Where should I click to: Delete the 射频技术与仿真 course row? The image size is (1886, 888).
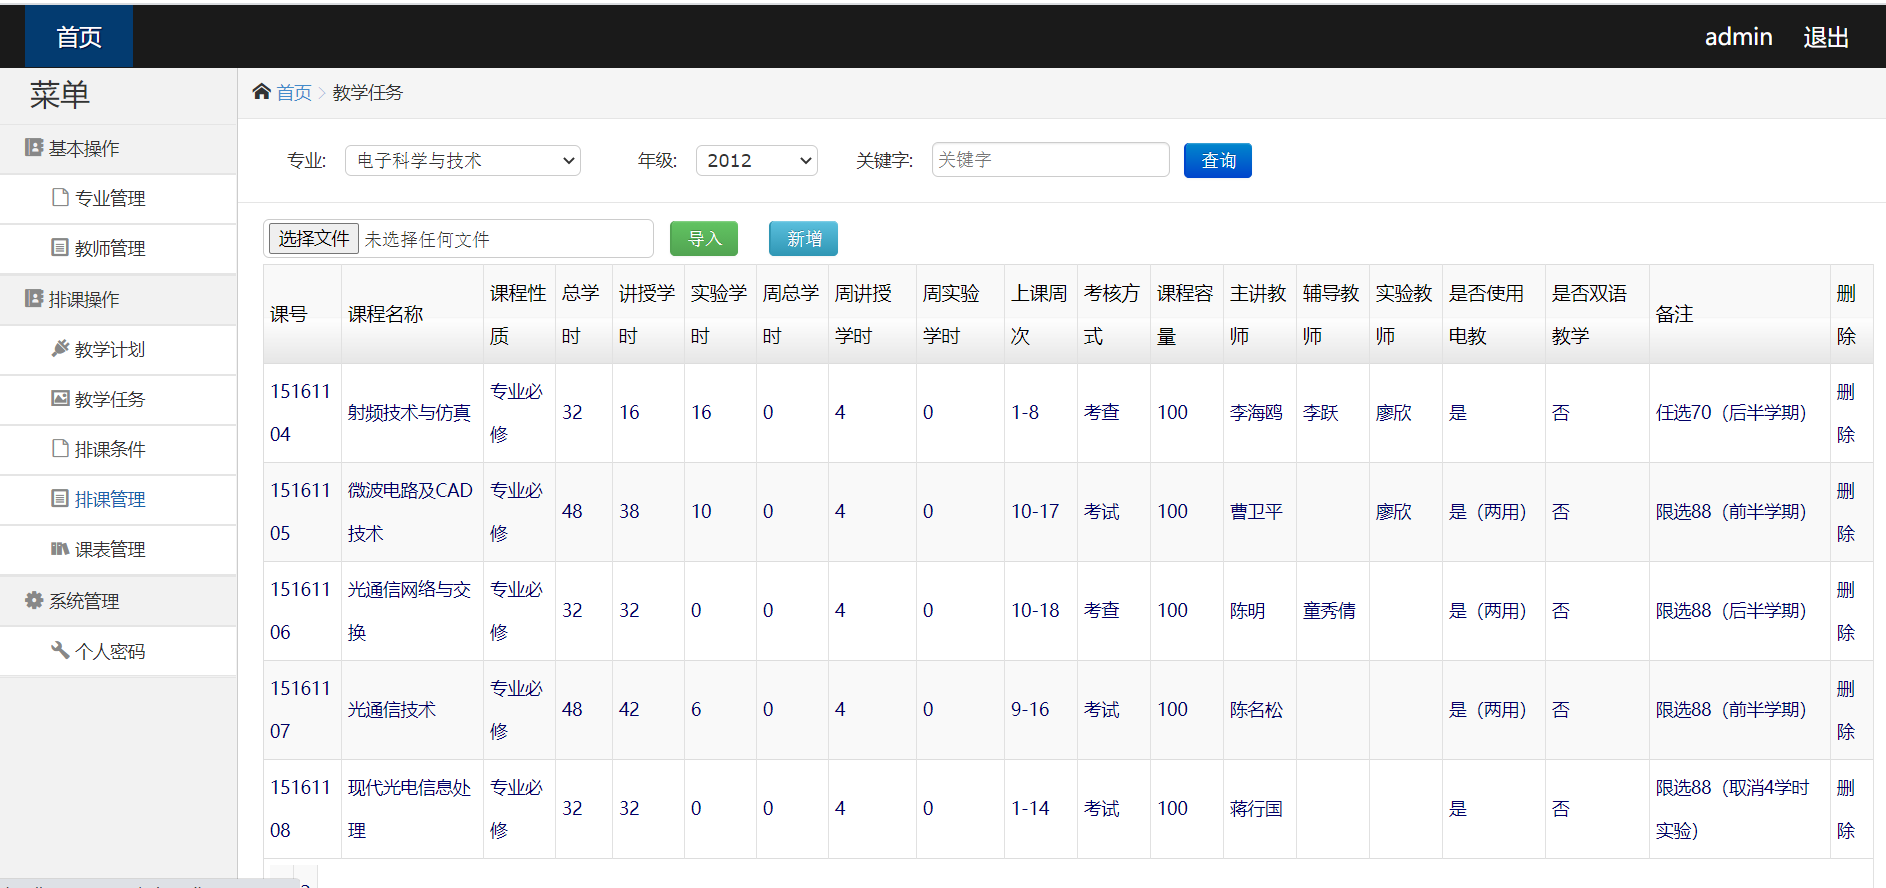point(1846,413)
